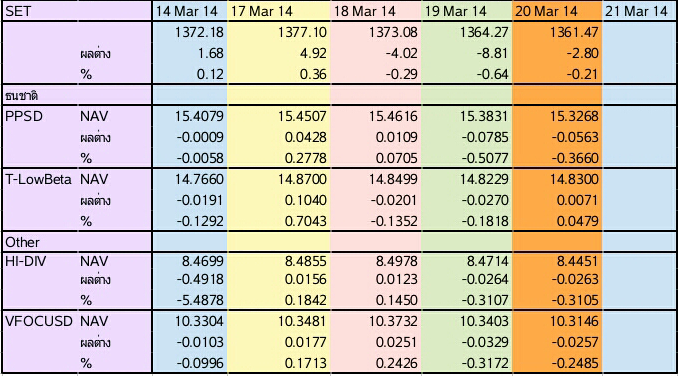Select the SET header cell
The height and width of the screenshot is (376, 678).
(18, 11)
